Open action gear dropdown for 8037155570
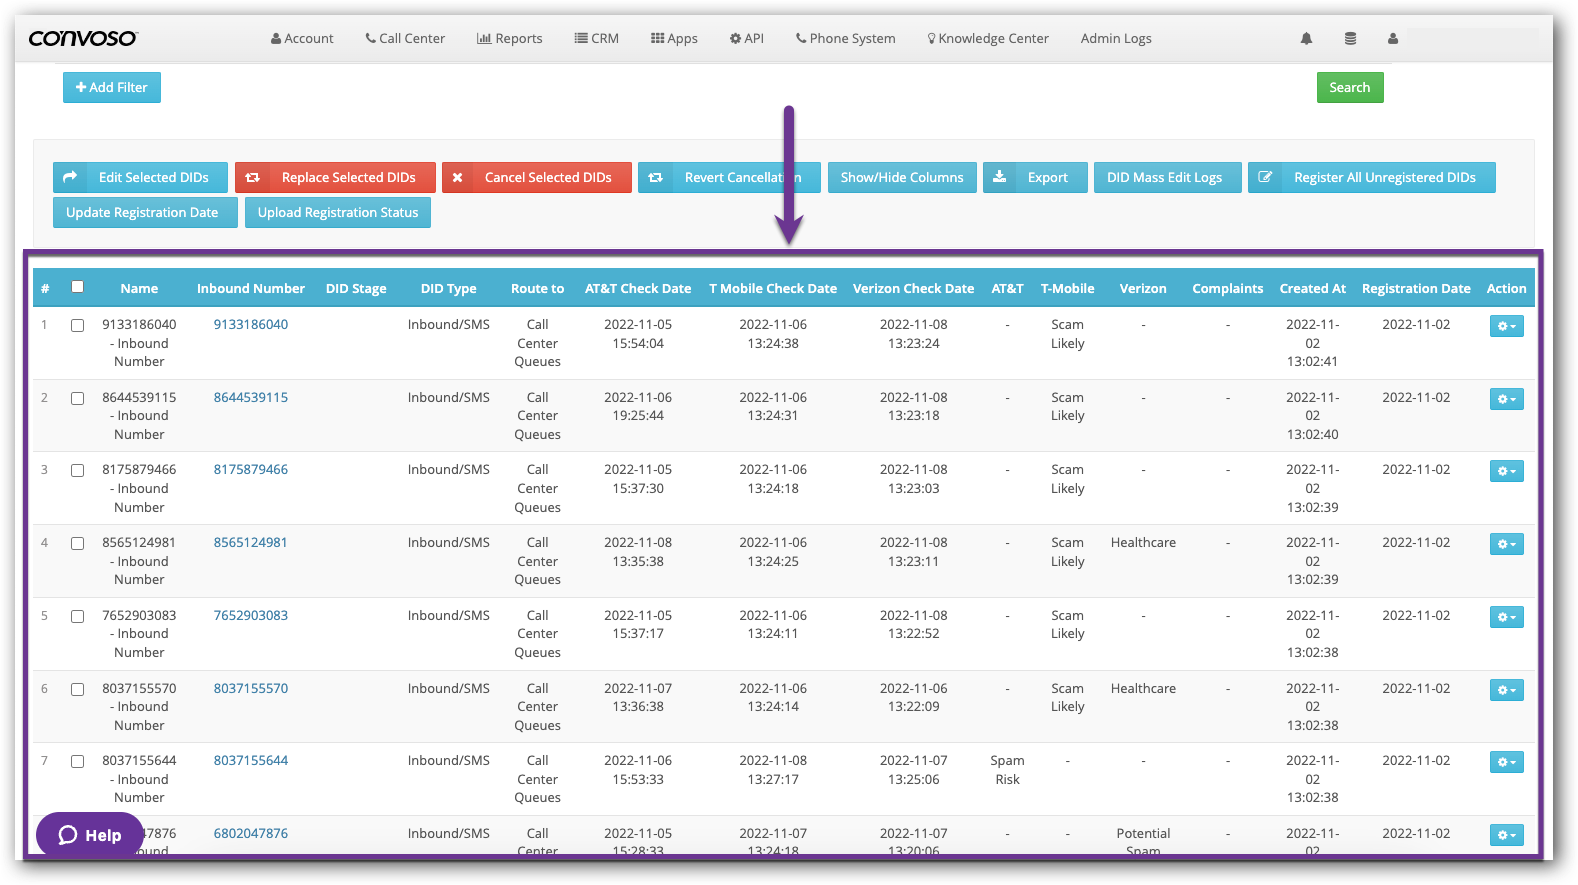 1506,690
